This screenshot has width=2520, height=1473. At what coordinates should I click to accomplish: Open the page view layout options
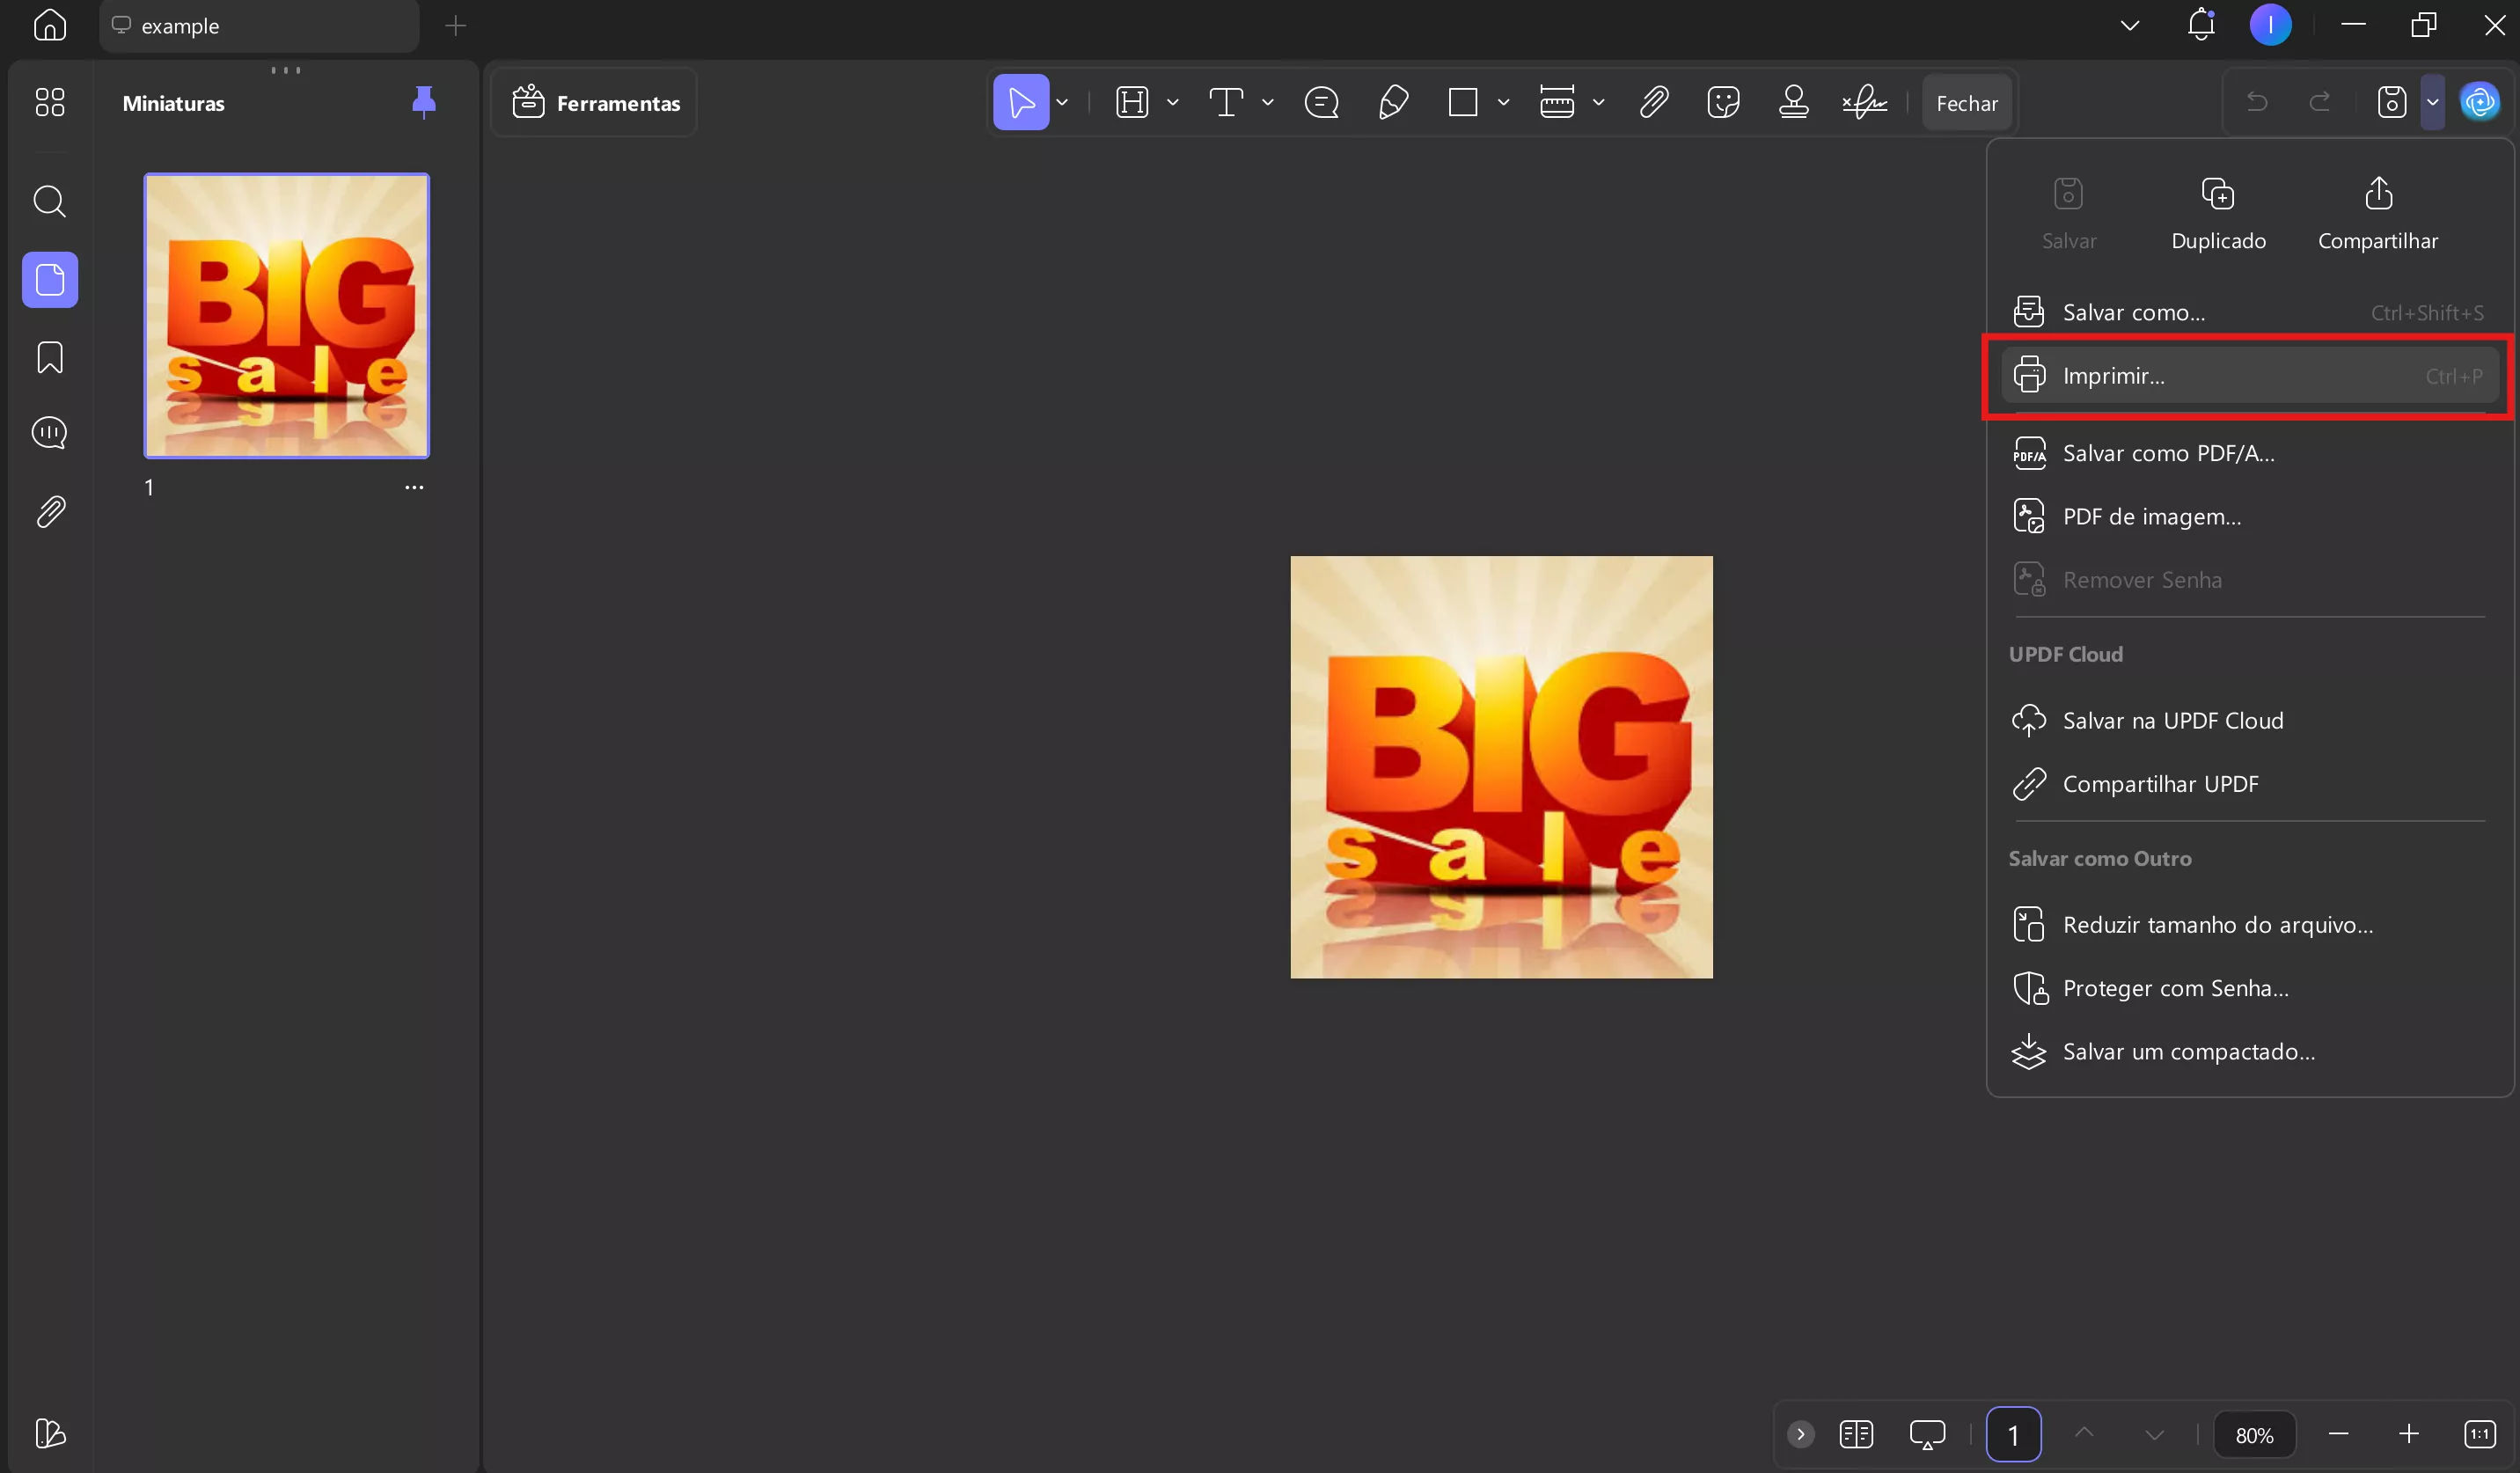point(1856,1434)
